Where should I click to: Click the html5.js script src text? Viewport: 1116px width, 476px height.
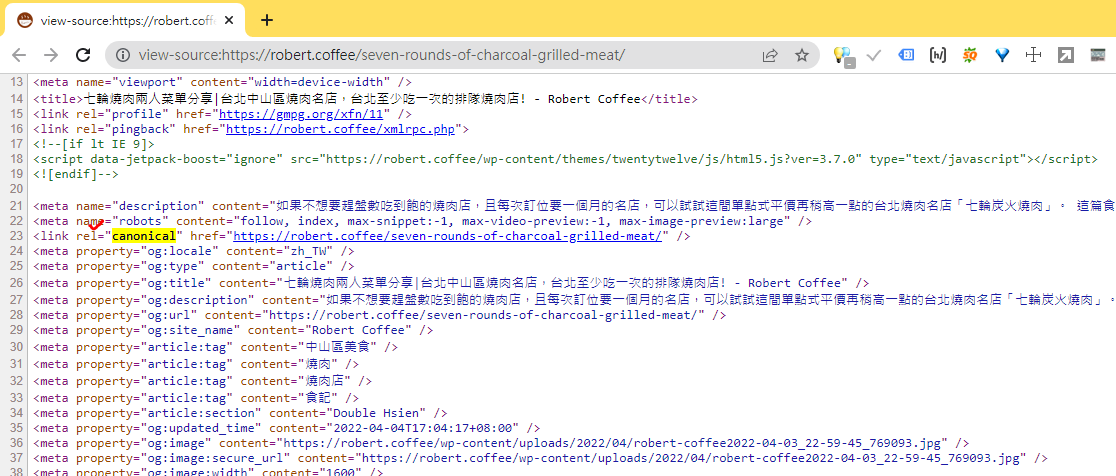[589, 159]
